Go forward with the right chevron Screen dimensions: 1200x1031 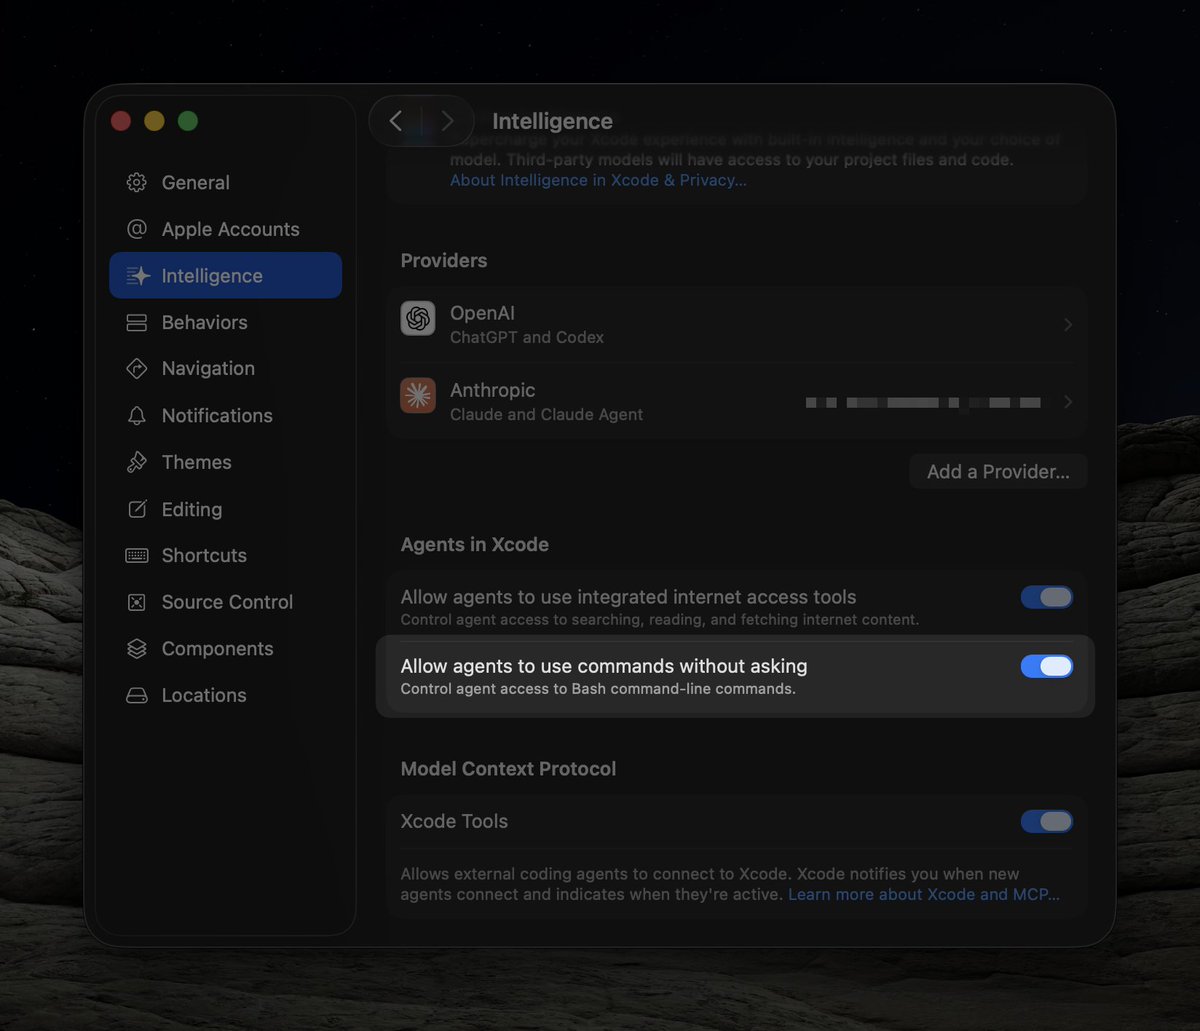coord(447,121)
